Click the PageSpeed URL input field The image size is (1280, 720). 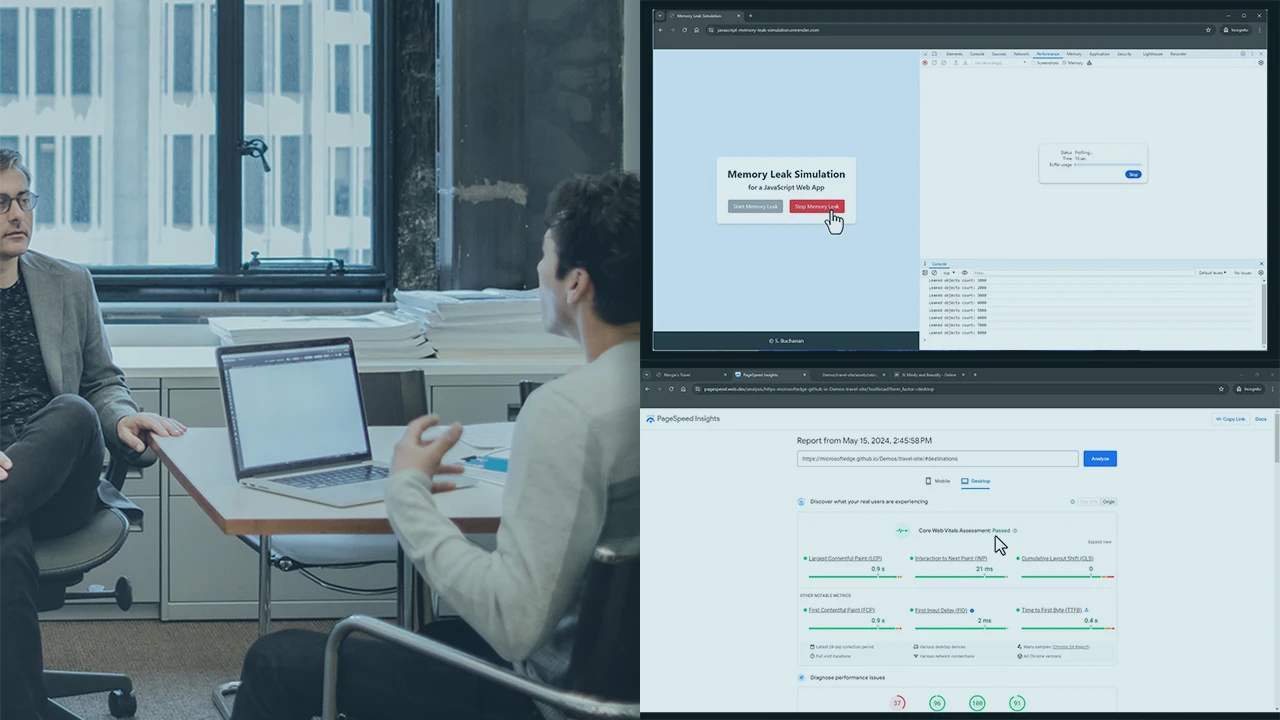tap(937, 459)
